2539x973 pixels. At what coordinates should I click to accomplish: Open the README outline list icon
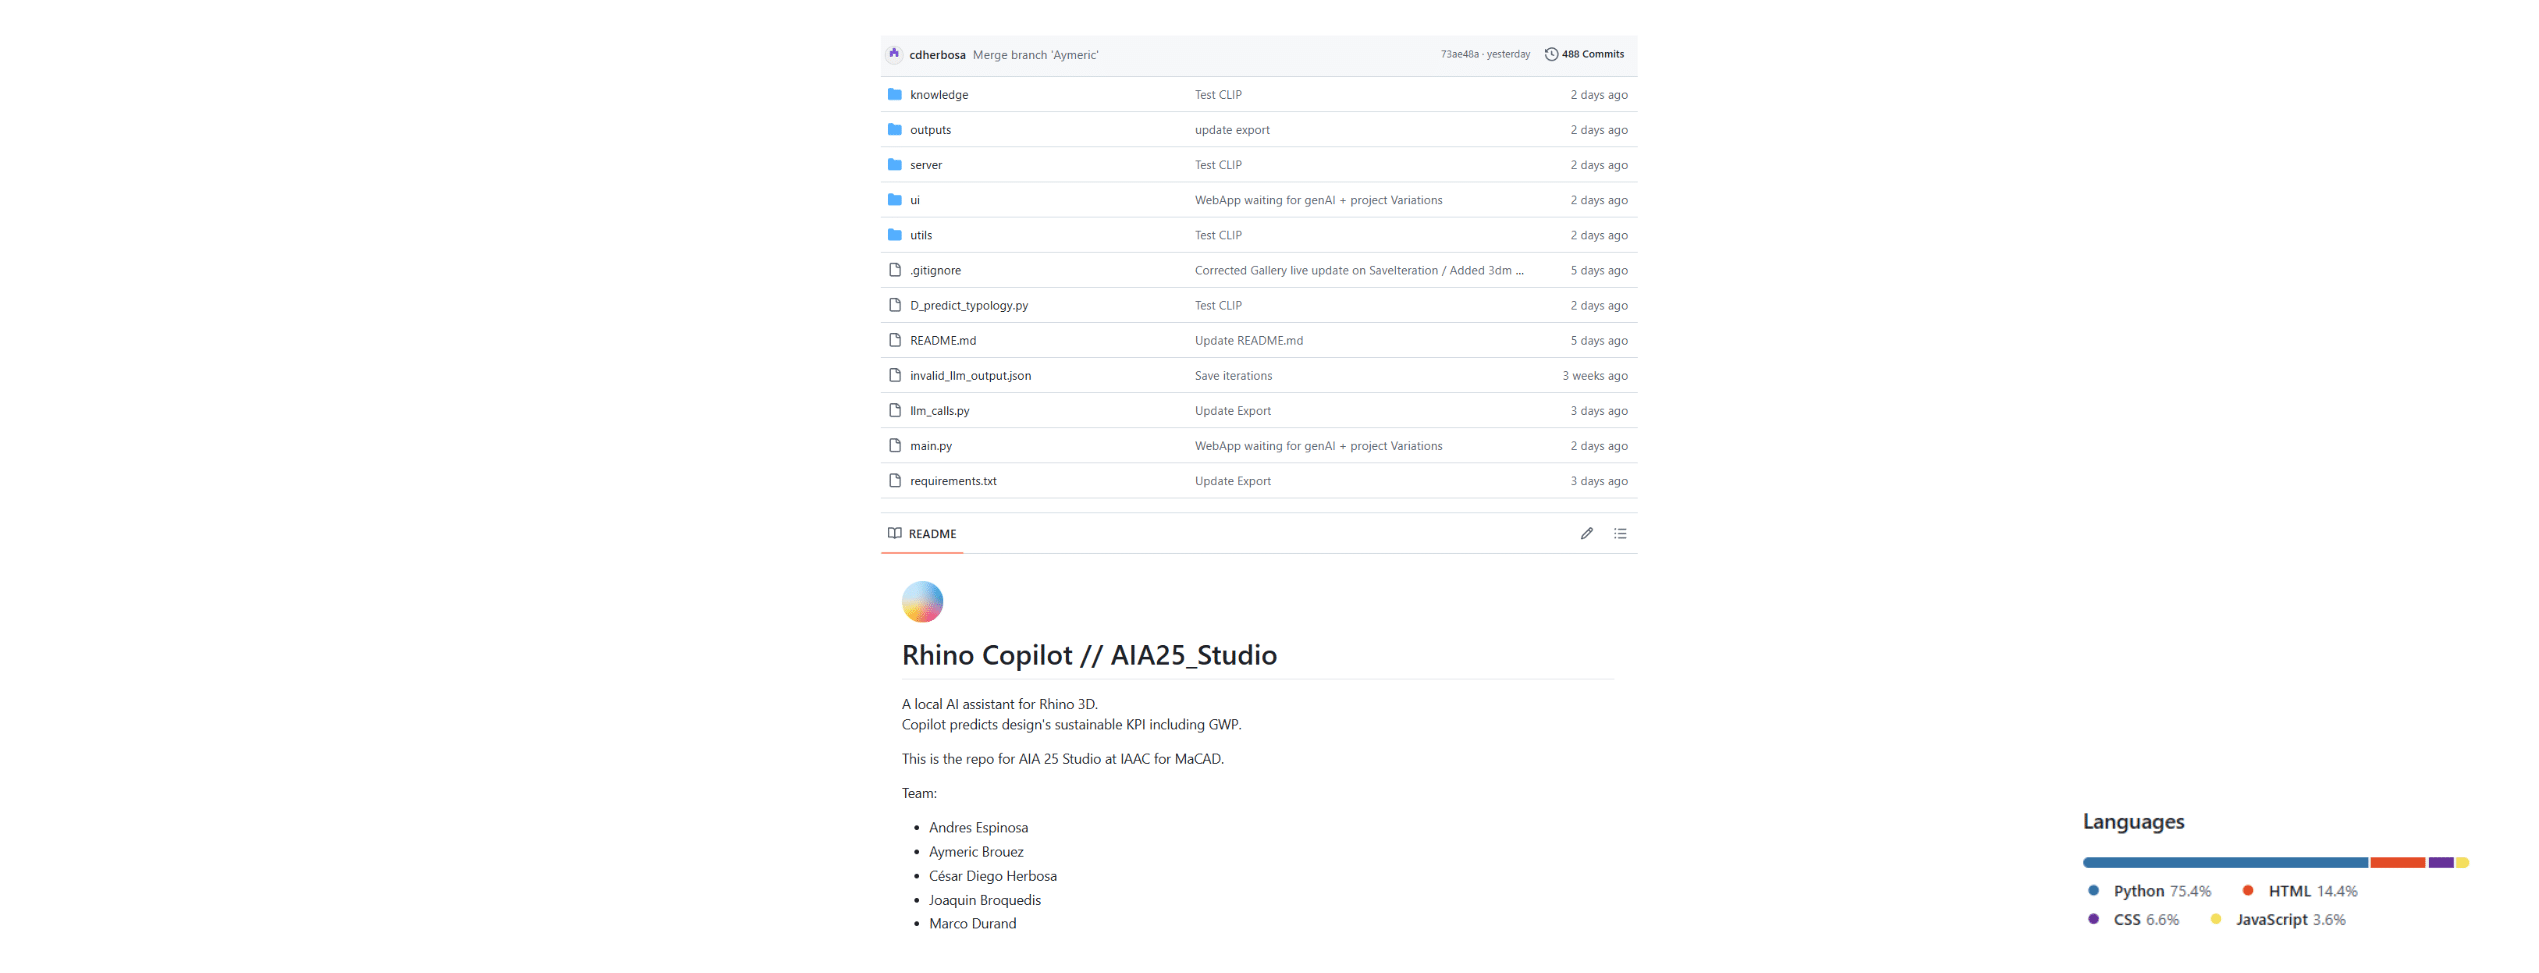point(1620,533)
